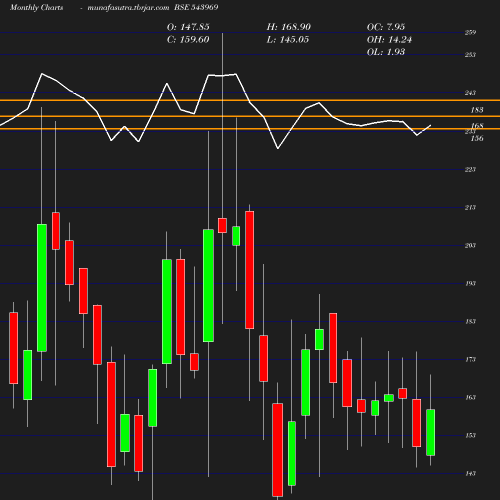Click the 213 price axis label
The width and height of the screenshot is (500, 500).
(x=470, y=208)
